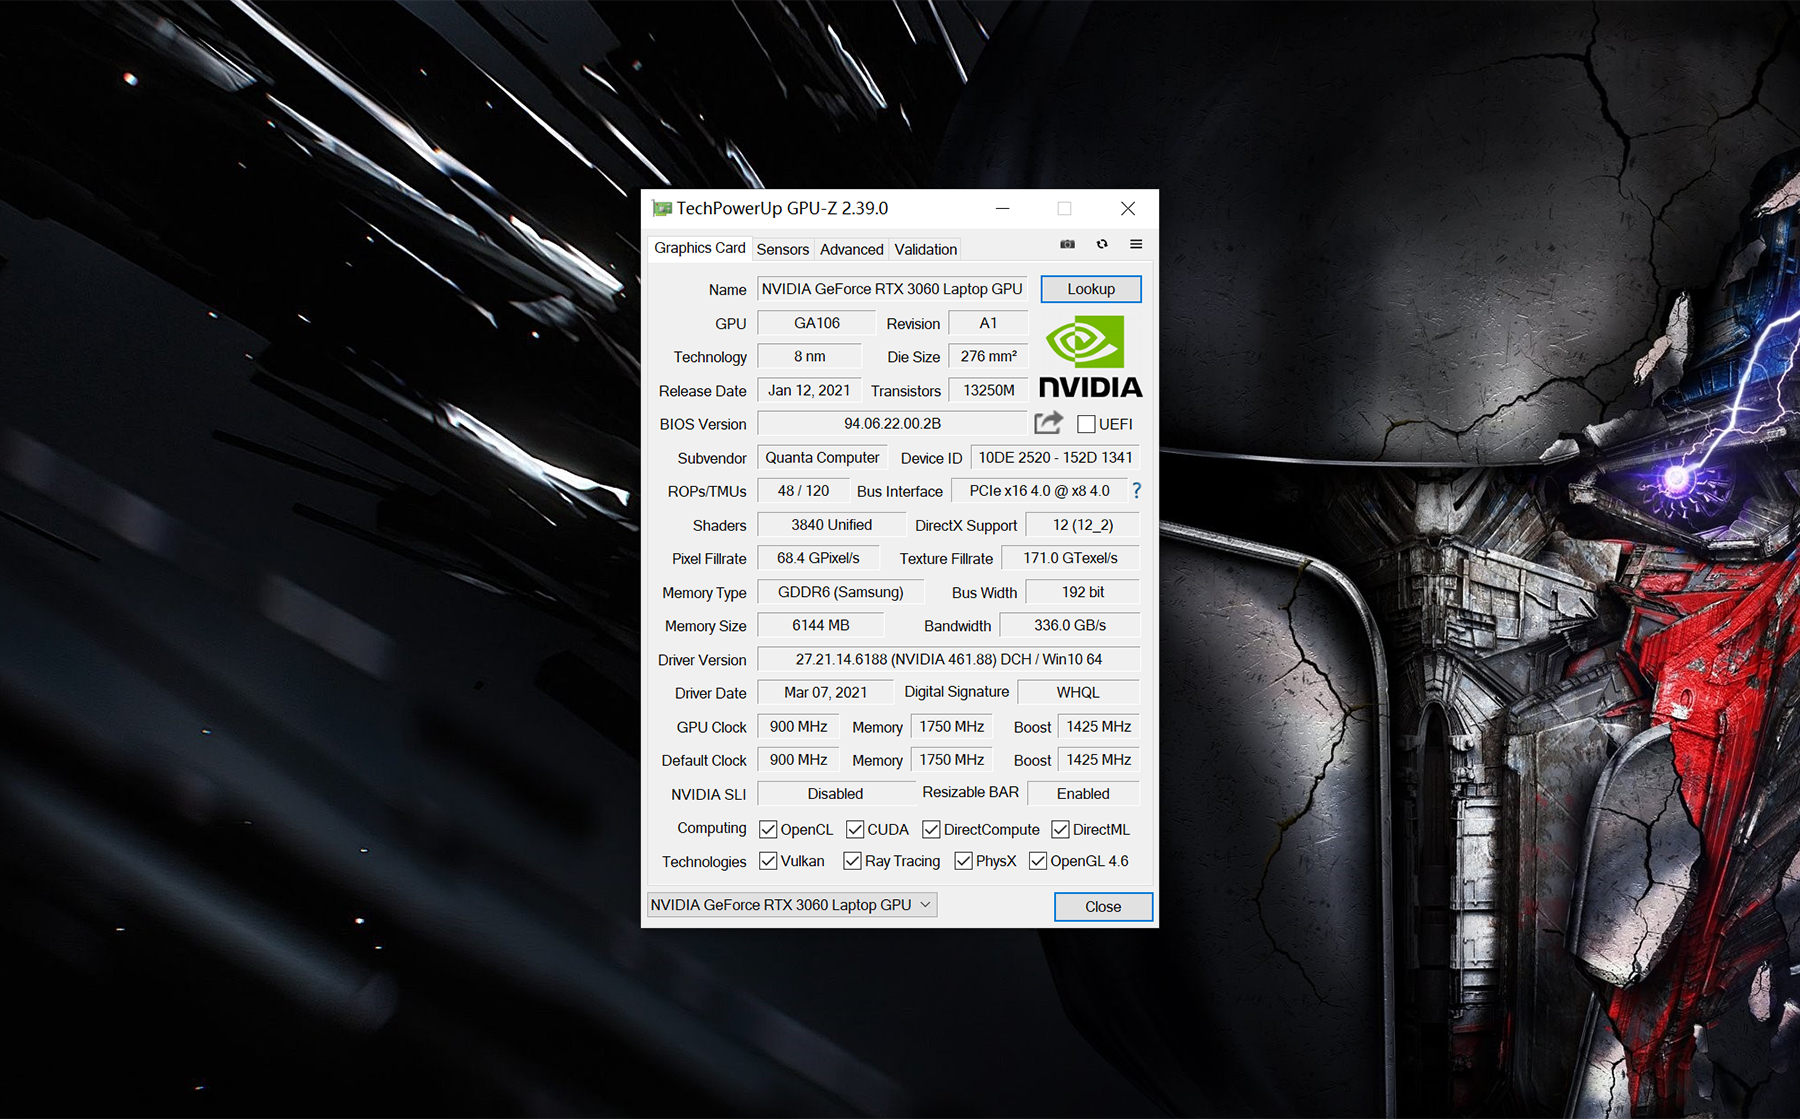Click the GPU Clock row Boost value
The image size is (1800, 1119).
pyautogui.click(x=1098, y=726)
